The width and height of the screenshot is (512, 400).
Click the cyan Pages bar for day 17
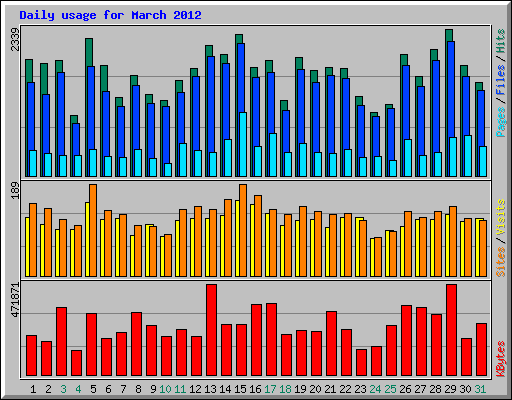point(273,155)
